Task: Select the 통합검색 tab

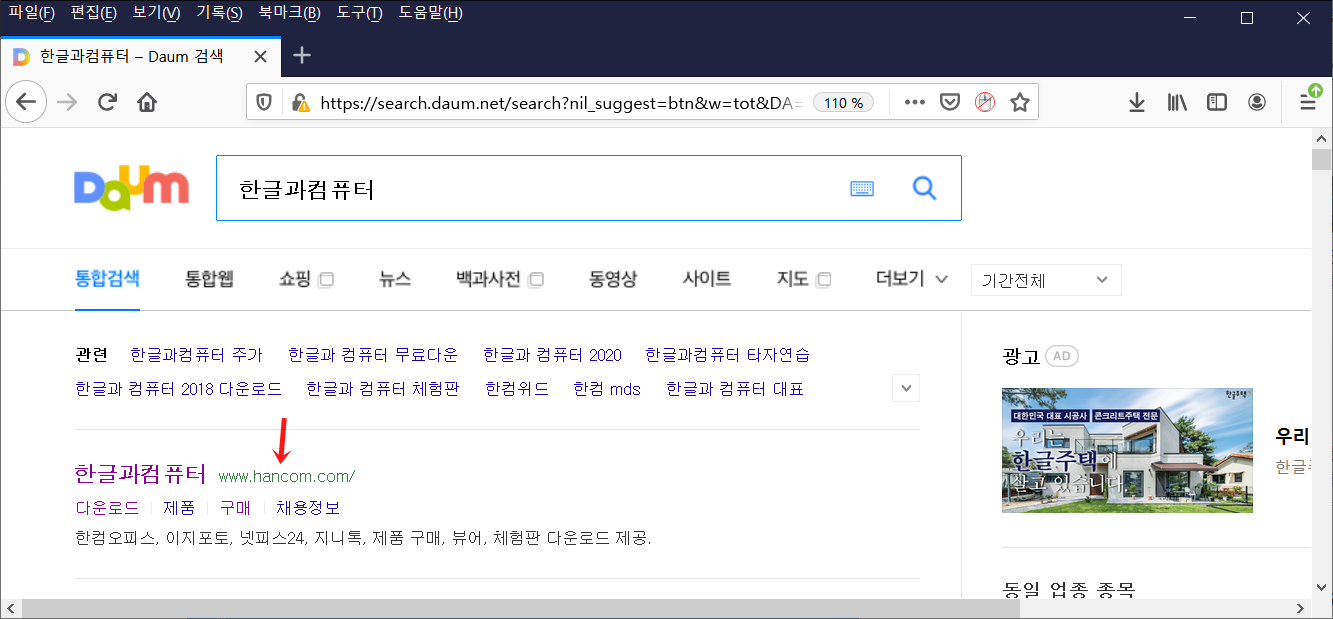Action: tap(107, 279)
